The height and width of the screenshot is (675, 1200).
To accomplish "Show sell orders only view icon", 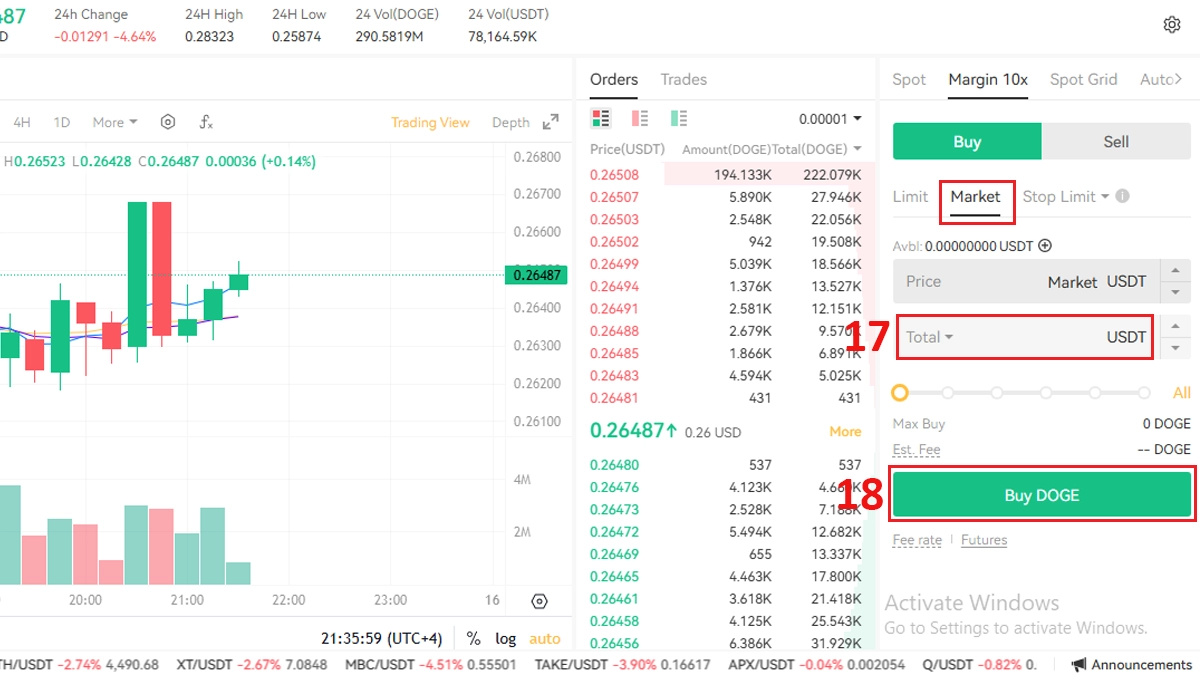I will 640,119.
